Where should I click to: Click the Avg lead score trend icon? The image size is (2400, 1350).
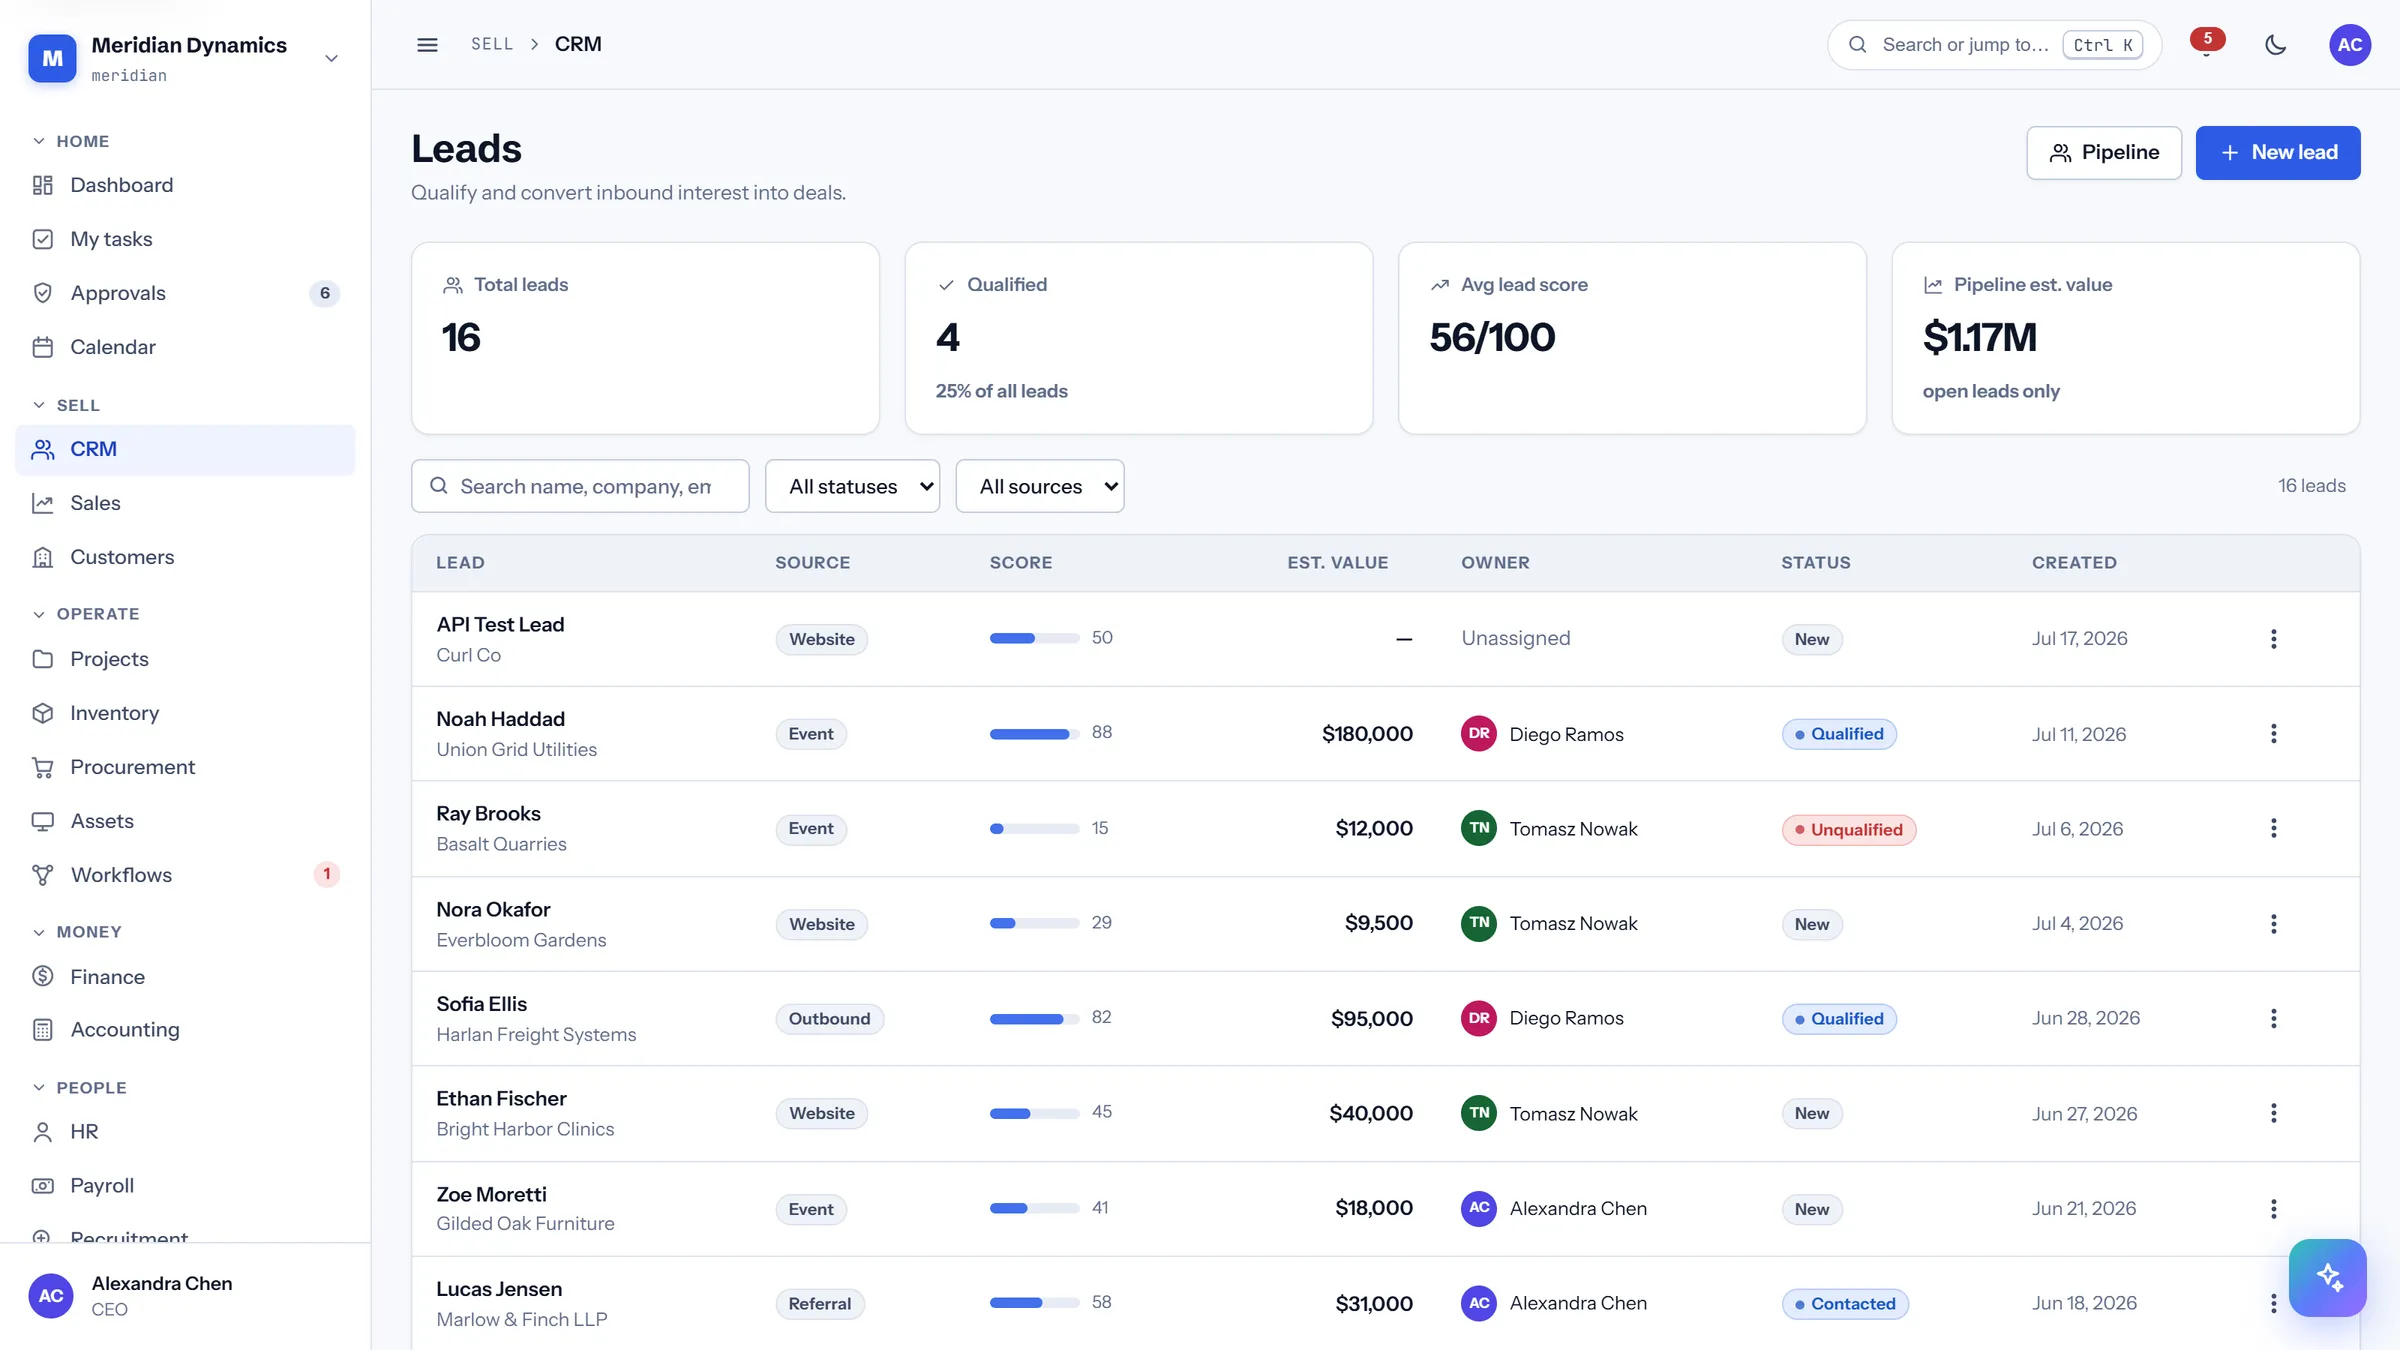[1439, 285]
